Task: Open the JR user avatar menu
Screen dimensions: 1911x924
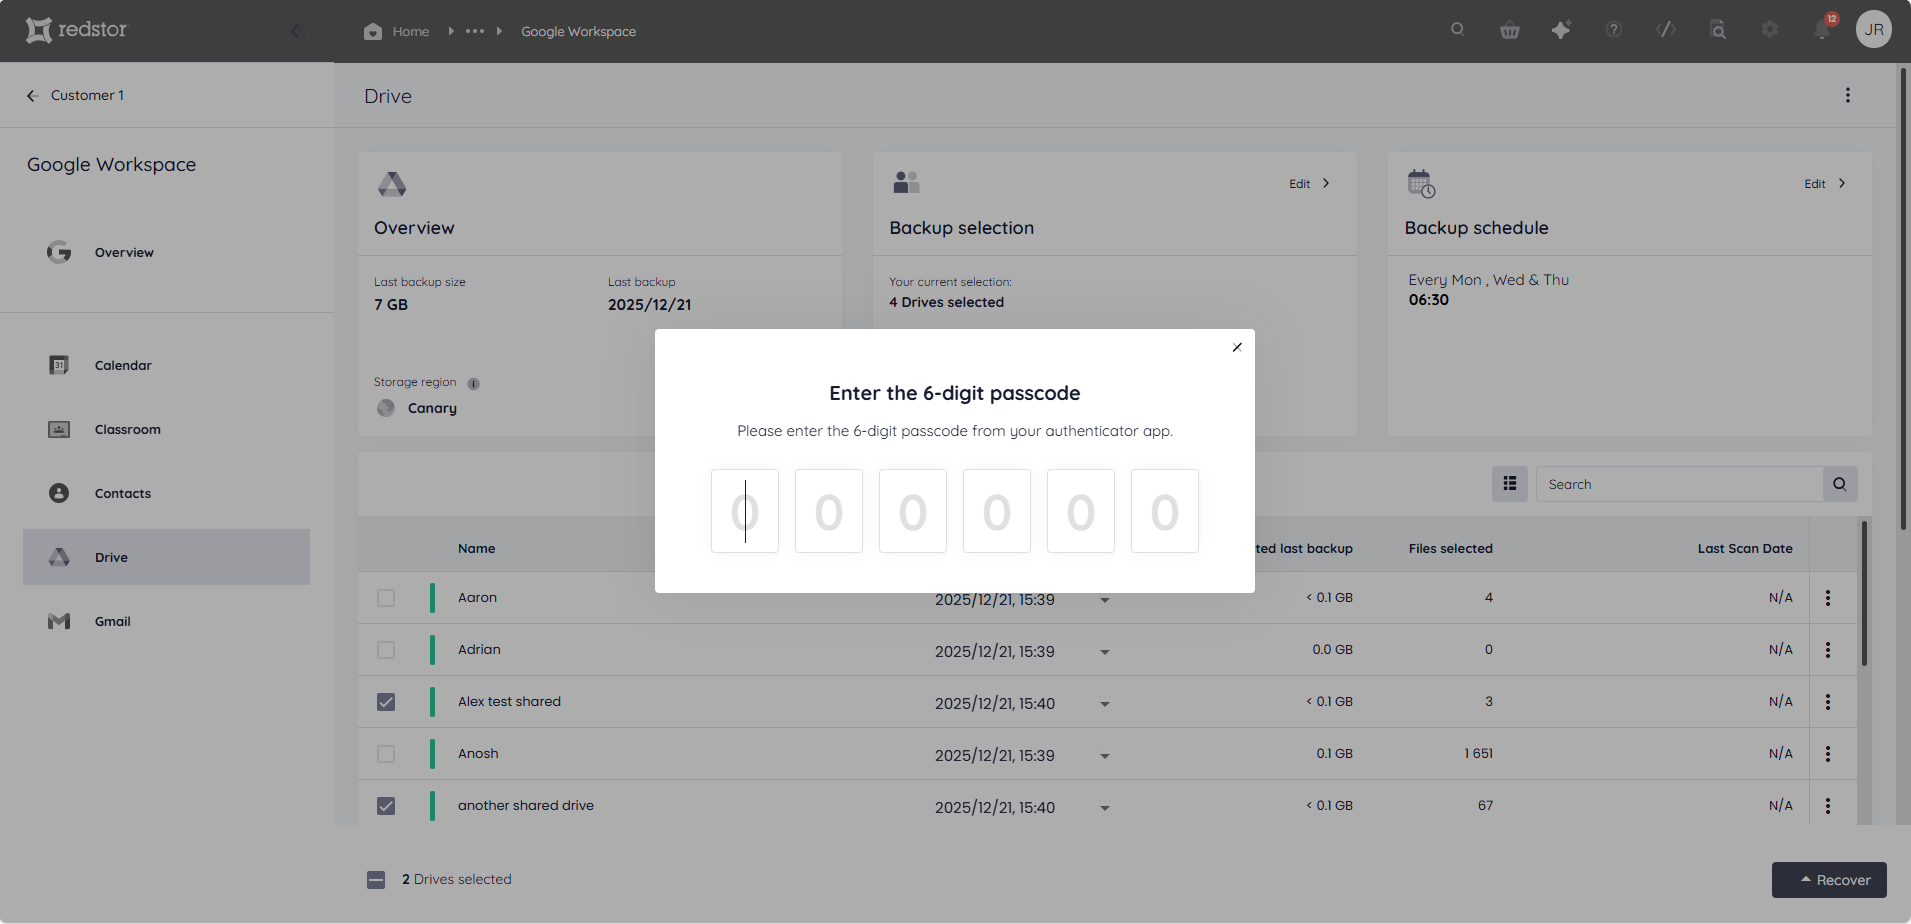Action: pyautogui.click(x=1874, y=30)
